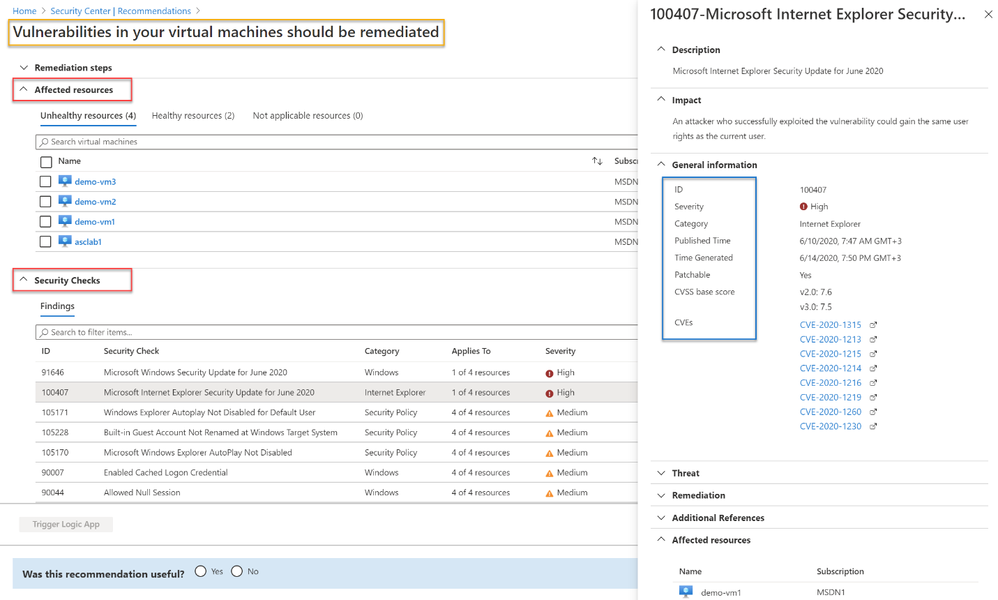Select Yes for recommendation useful
Screen dimensions: 998x600
coord(200,571)
